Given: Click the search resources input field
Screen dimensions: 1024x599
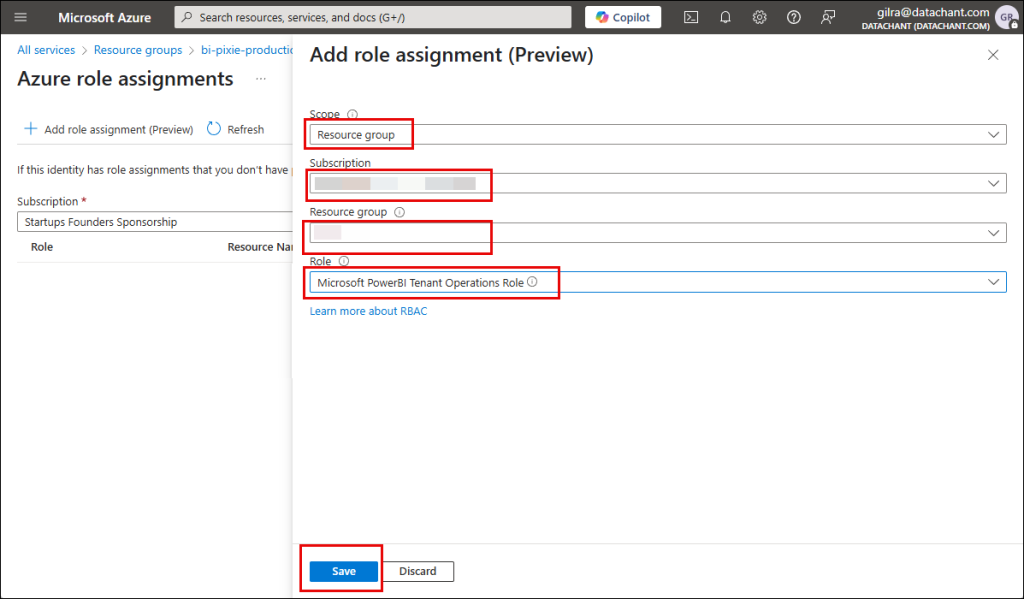Looking at the screenshot, I should (x=373, y=17).
